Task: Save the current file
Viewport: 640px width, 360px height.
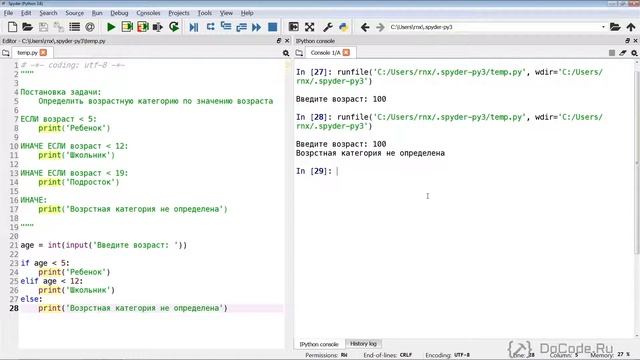Action: coord(43,27)
